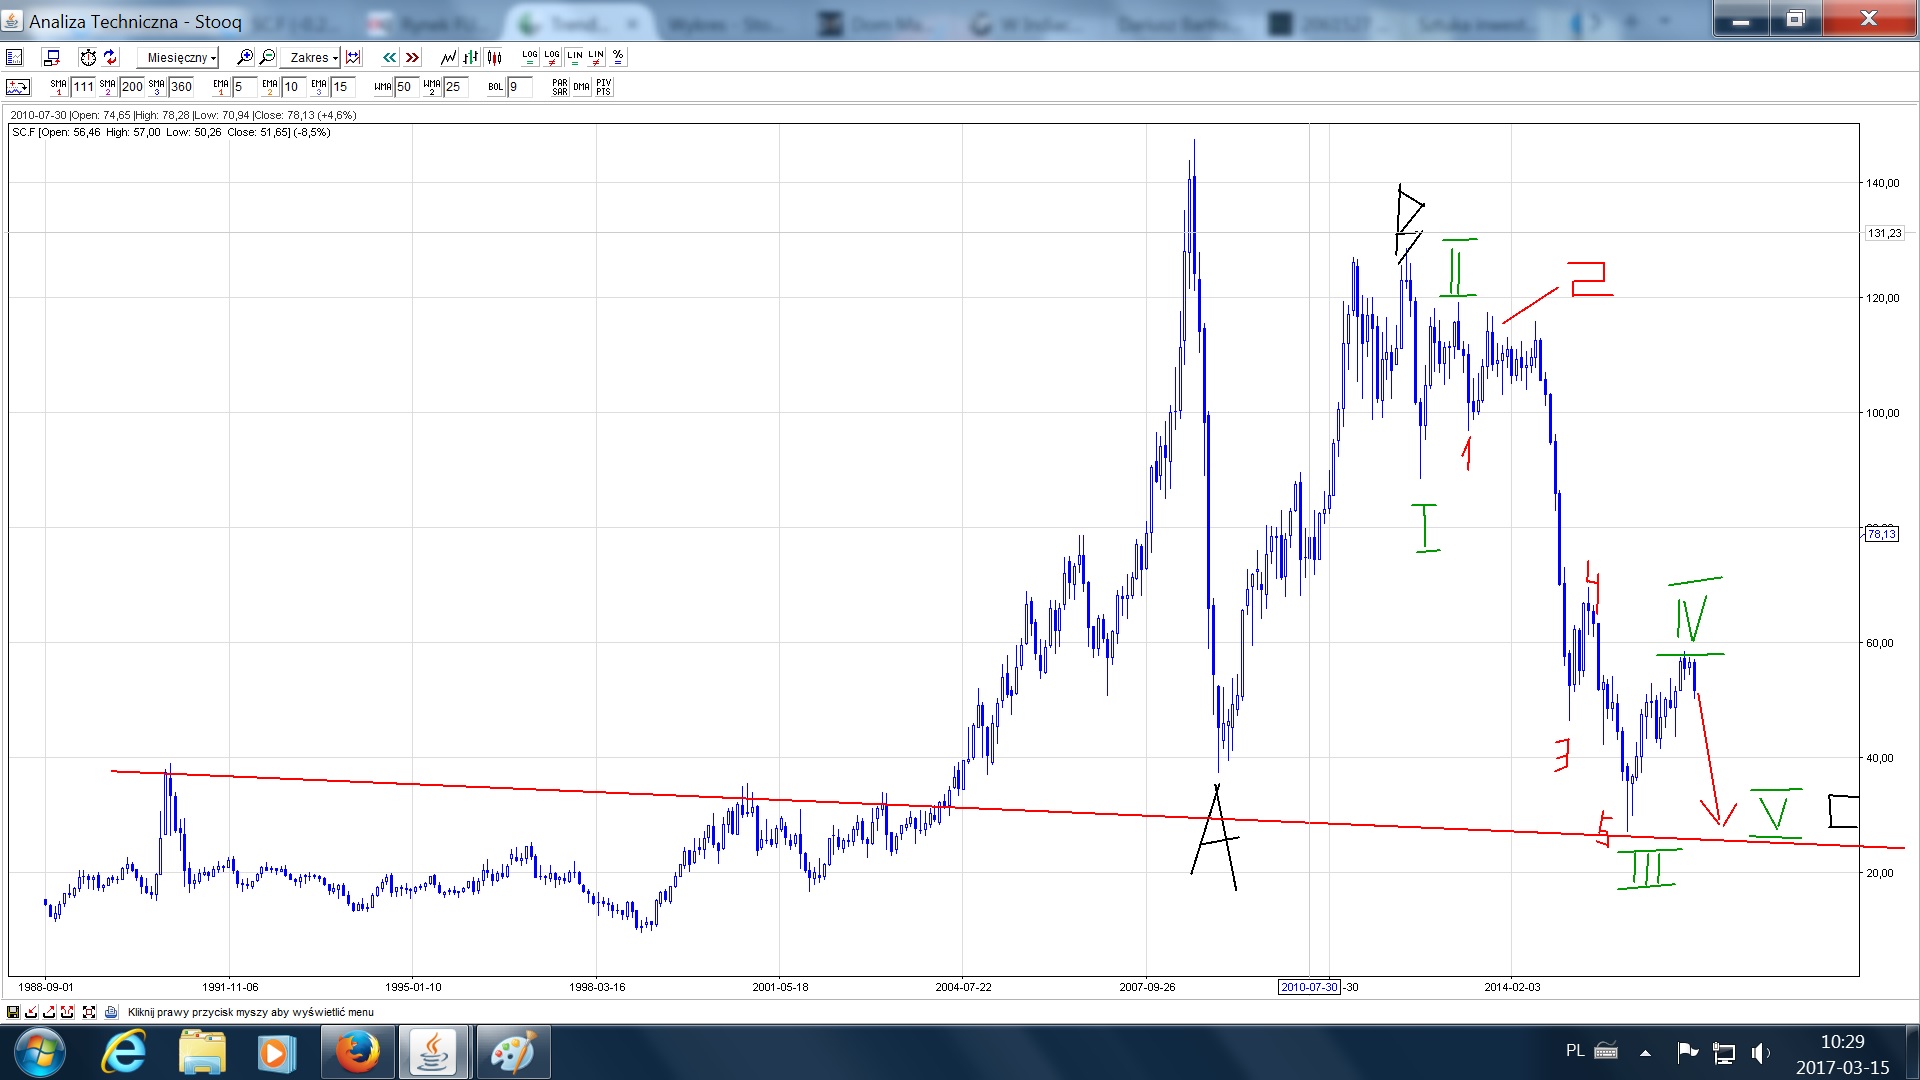Toggle the EMA 2 indicator
This screenshot has height=1080, width=1920.
click(x=270, y=87)
